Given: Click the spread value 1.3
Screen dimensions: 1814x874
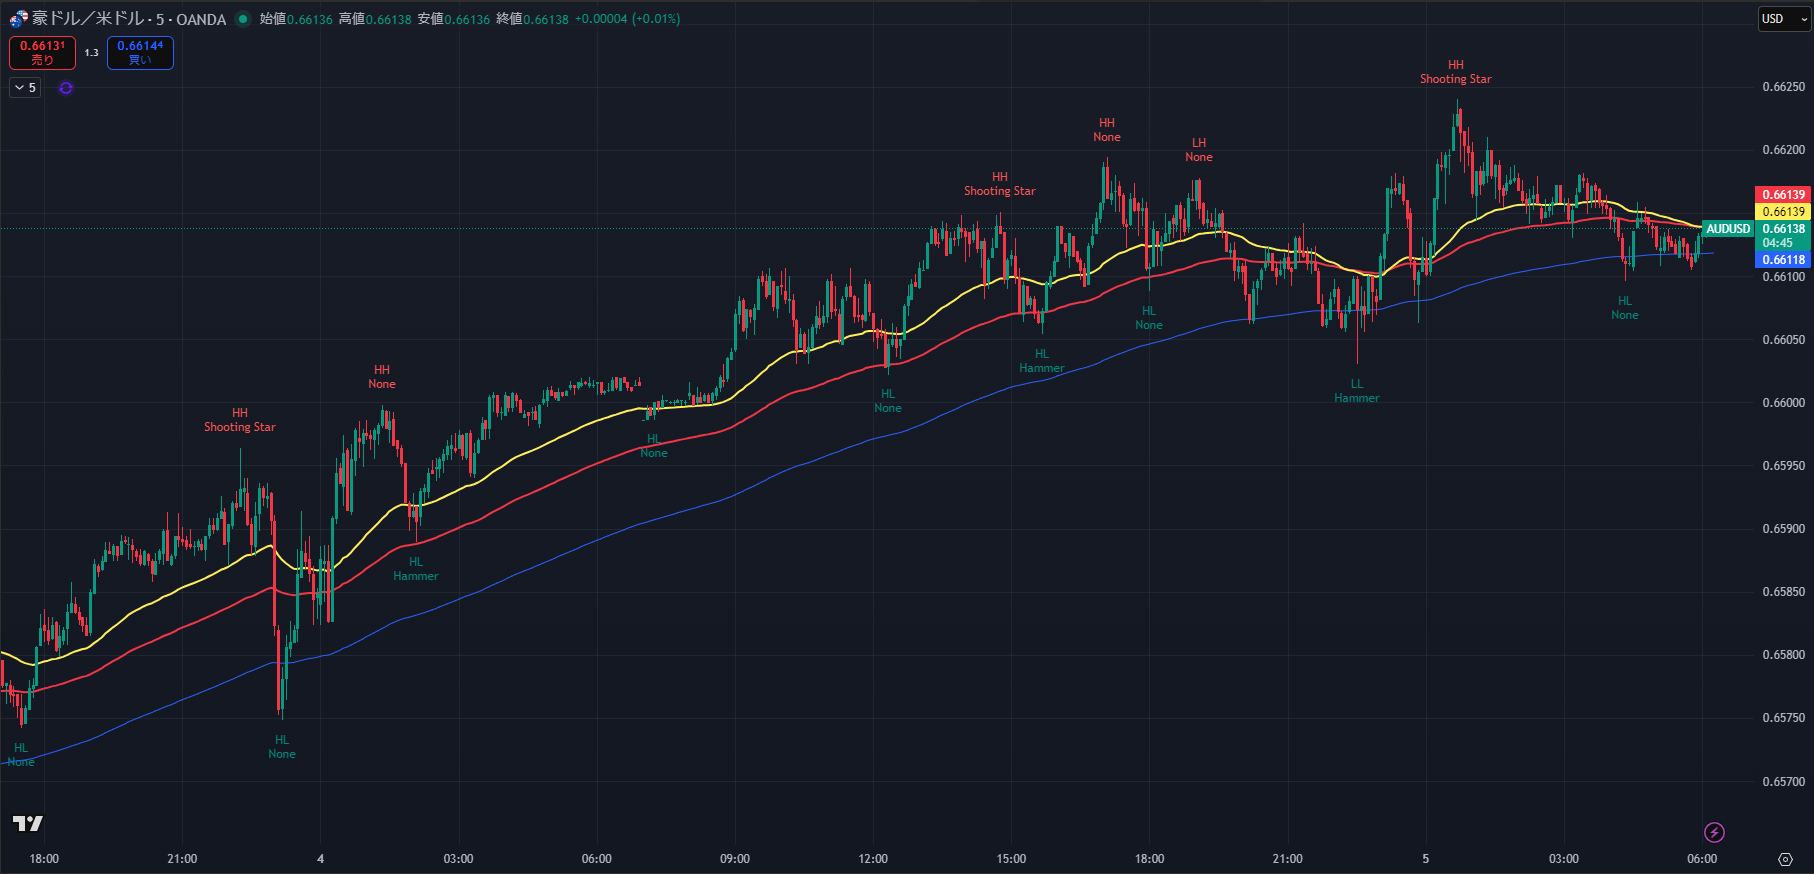Looking at the screenshot, I should tap(91, 53).
